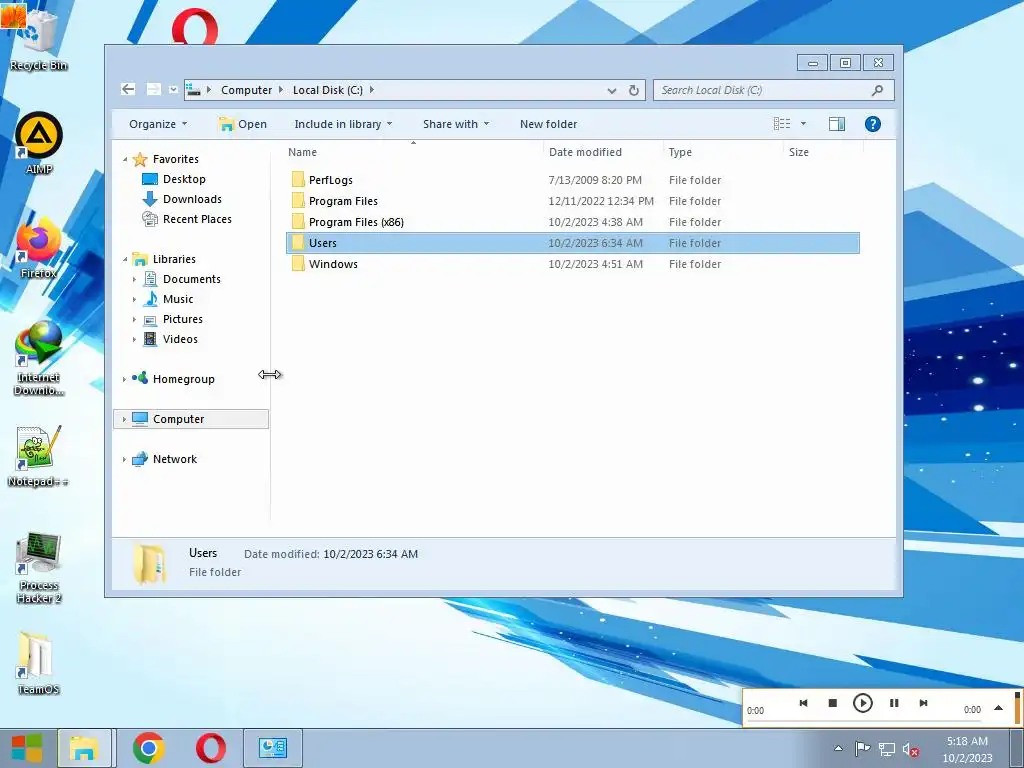Click the Back navigation arrow
This screenshot has height=768, width=1024.
tap(128, 89)
